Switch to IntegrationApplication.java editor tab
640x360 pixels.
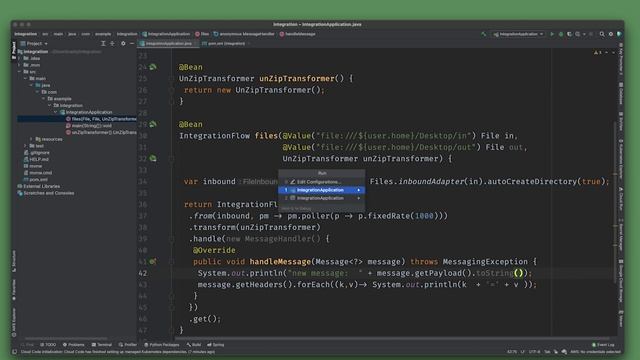click(x=168, y=43)
